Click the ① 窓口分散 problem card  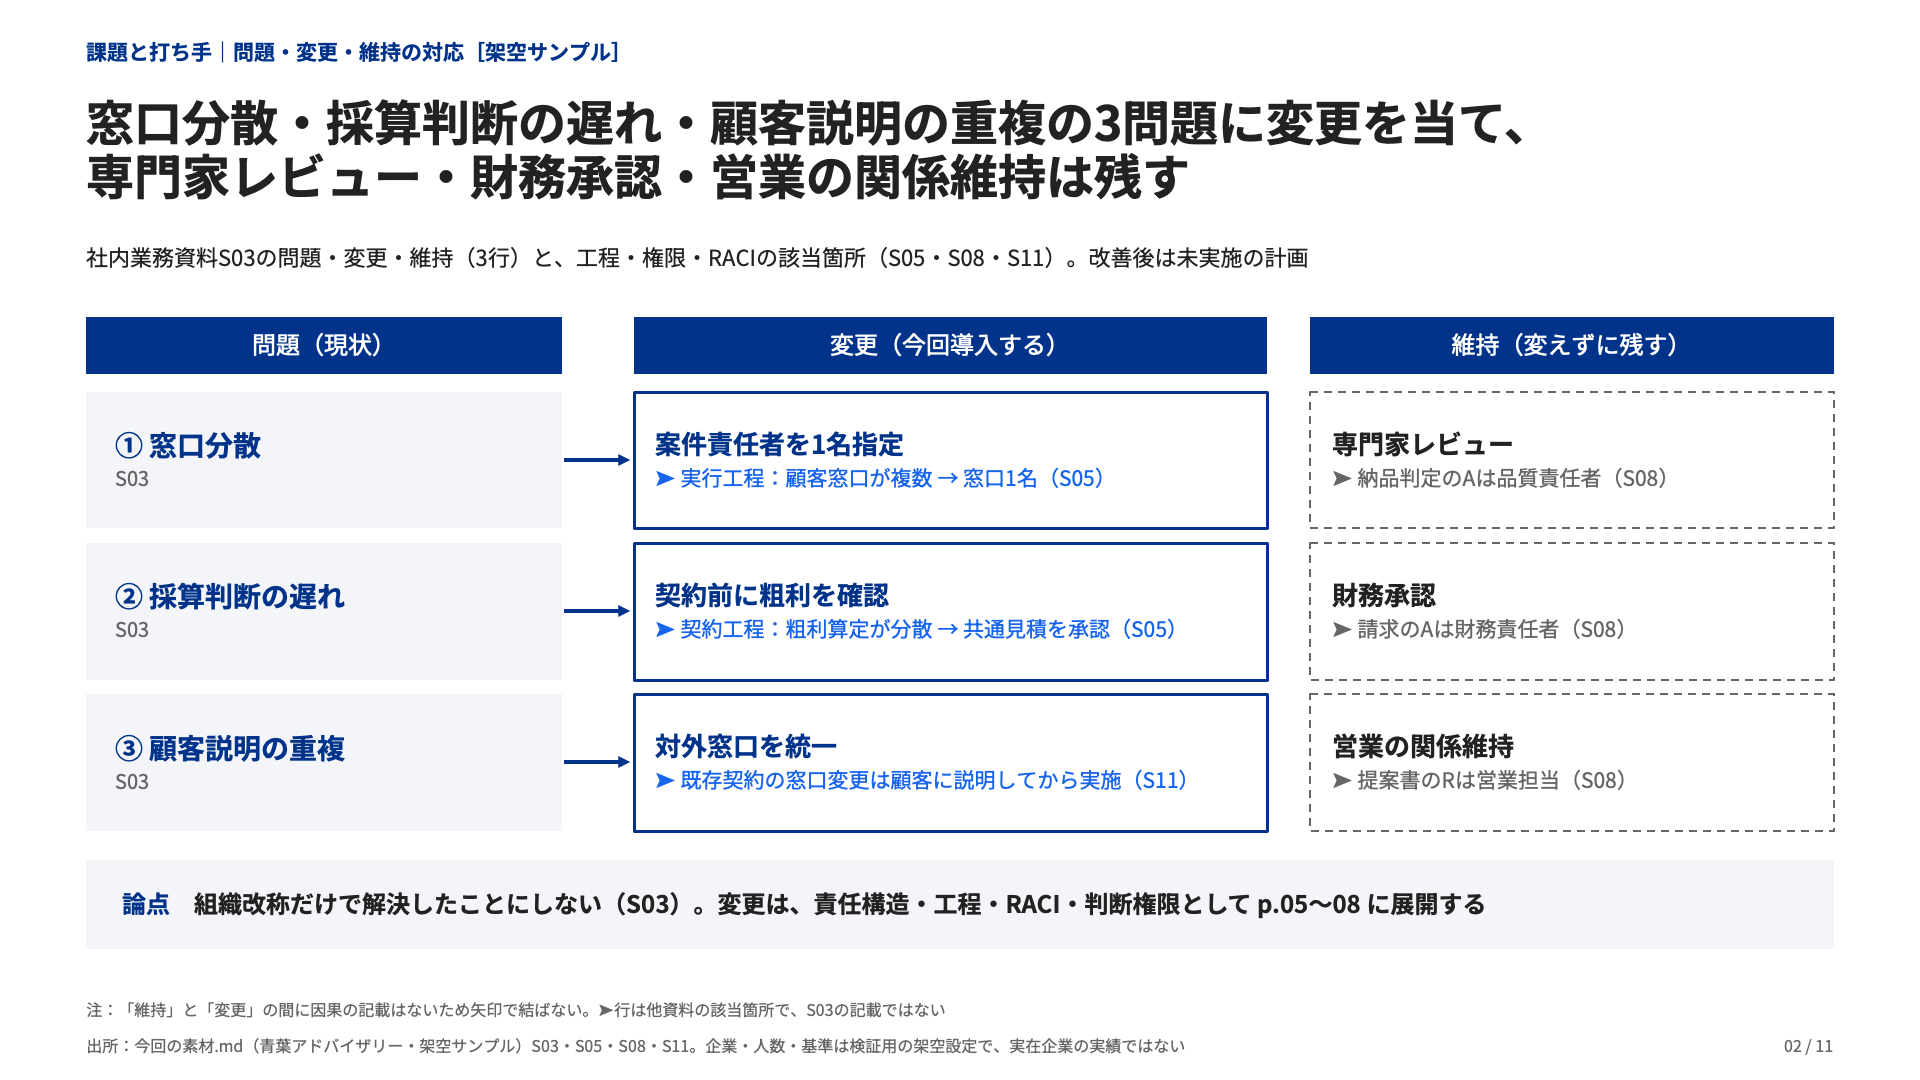tap(324, 460)
